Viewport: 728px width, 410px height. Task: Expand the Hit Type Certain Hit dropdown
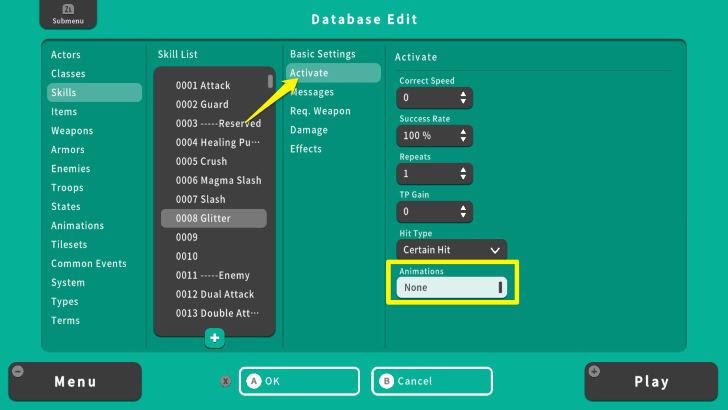pyautogui.click(x=451, y=250)
